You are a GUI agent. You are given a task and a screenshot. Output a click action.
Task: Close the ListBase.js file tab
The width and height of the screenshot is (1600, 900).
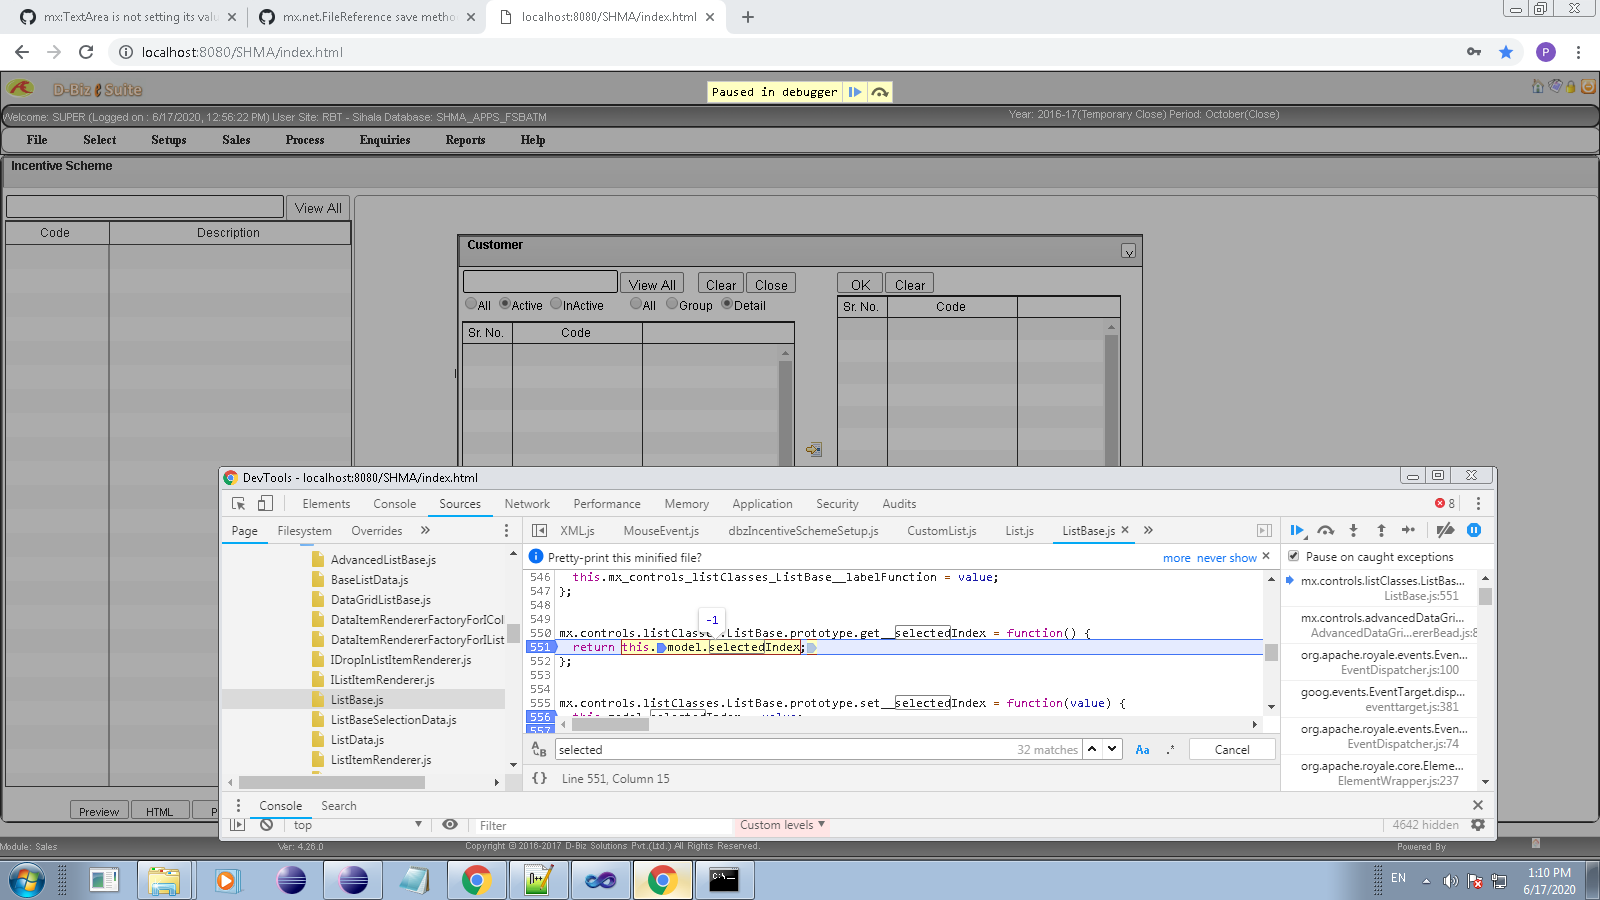tap(1125, 530)
